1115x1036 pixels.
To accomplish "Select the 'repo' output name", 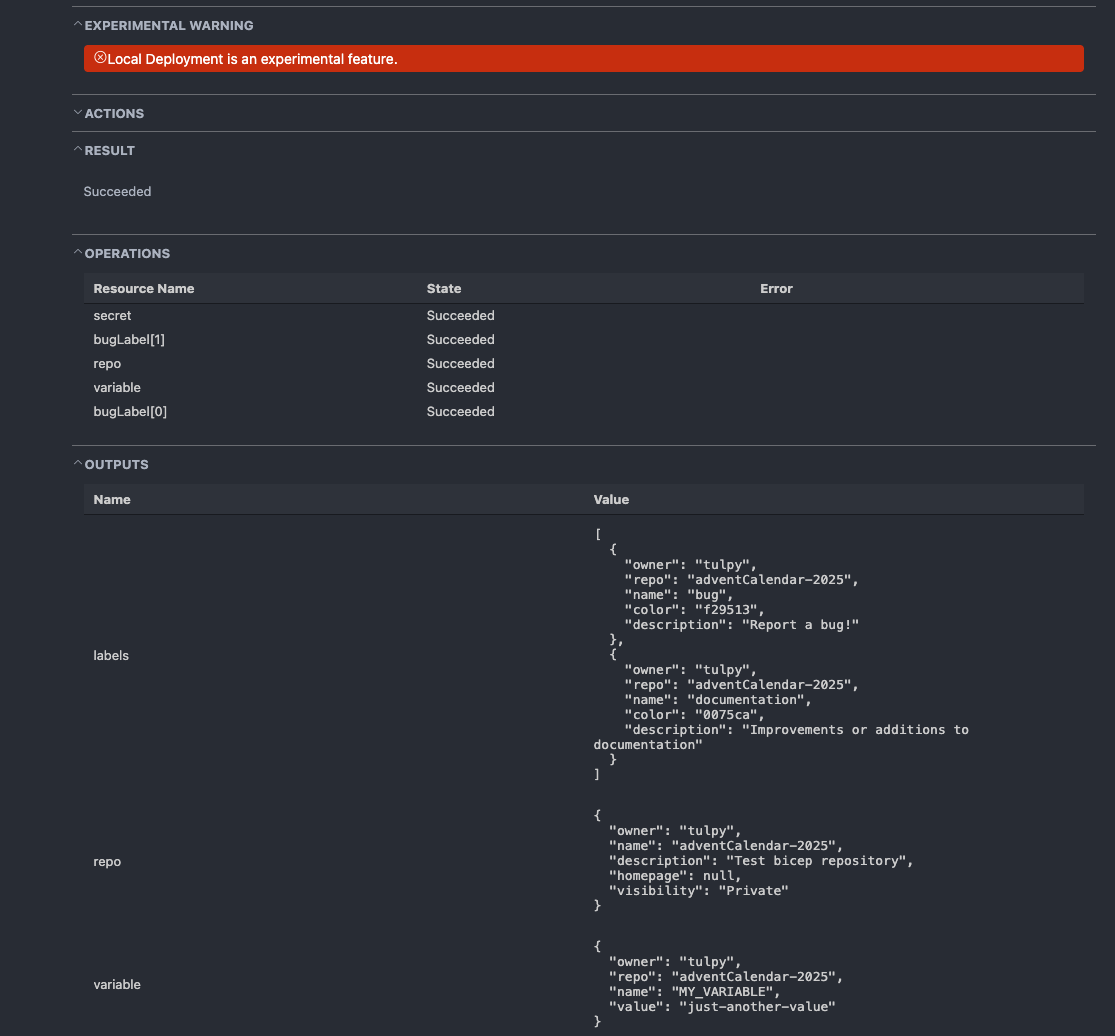I will click(x=107, y=862).
